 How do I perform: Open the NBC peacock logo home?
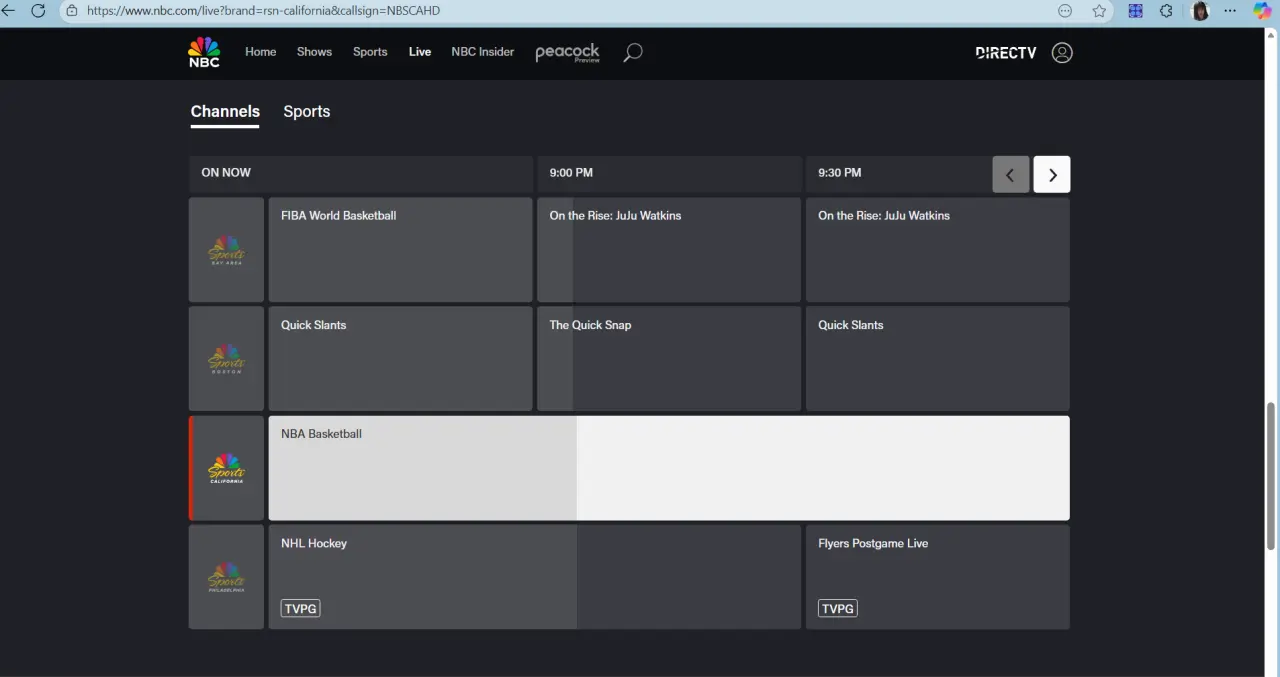coord(204,52)
